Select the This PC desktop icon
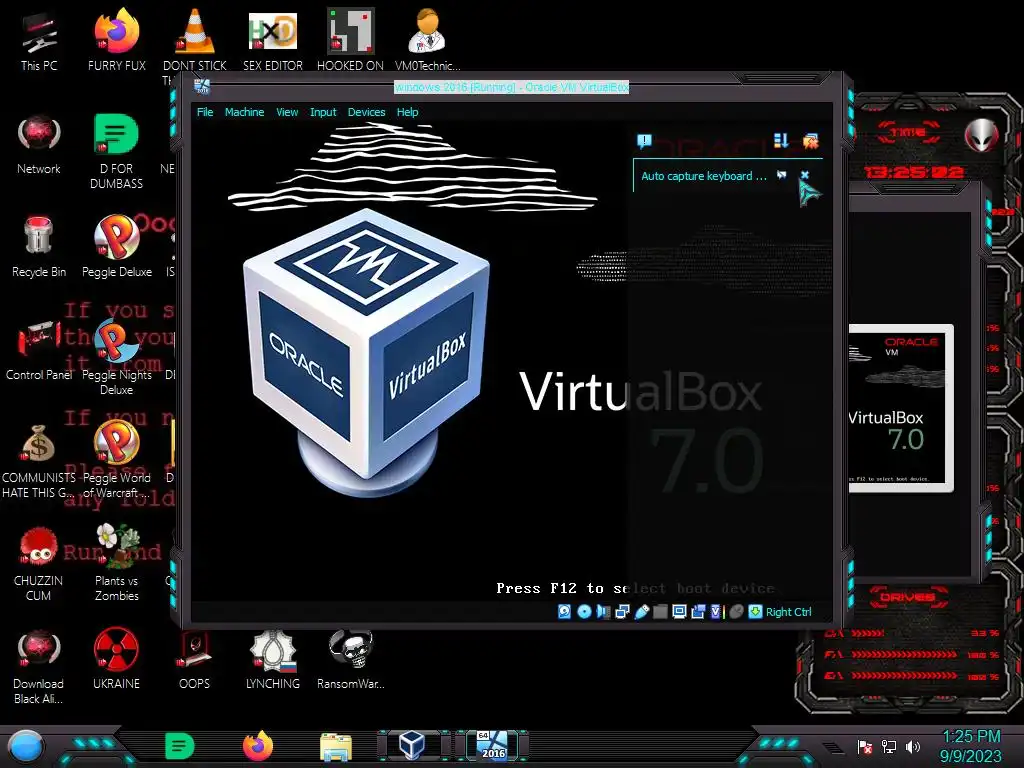The height and width of the screenshot is (768, 1024). point(39,40)
